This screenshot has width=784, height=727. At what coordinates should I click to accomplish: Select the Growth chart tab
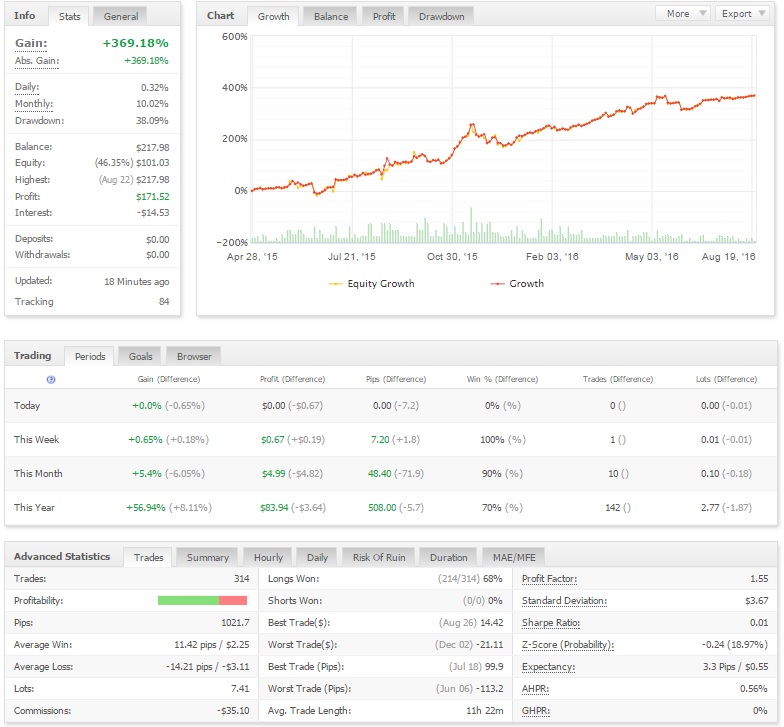274,16
